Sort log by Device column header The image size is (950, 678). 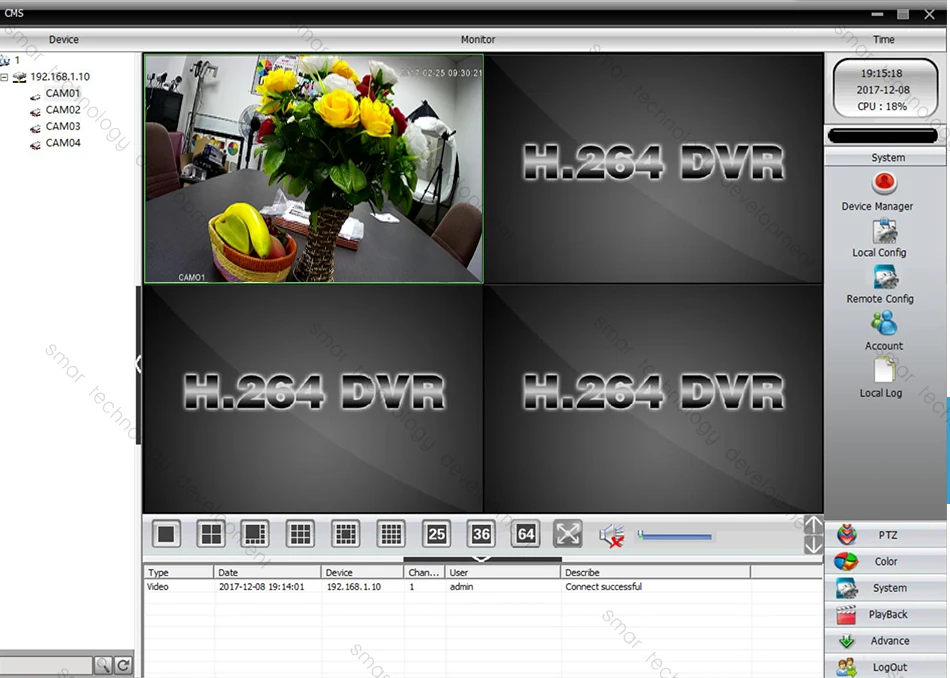click(x=362, y=572)
